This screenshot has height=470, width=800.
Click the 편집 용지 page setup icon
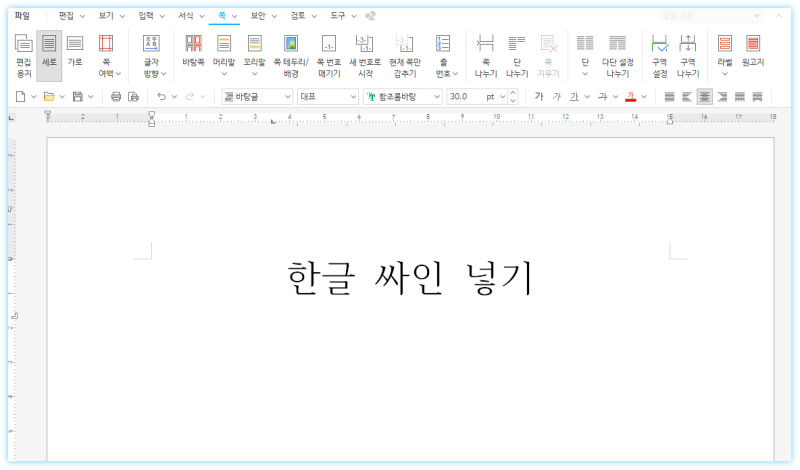23,54
